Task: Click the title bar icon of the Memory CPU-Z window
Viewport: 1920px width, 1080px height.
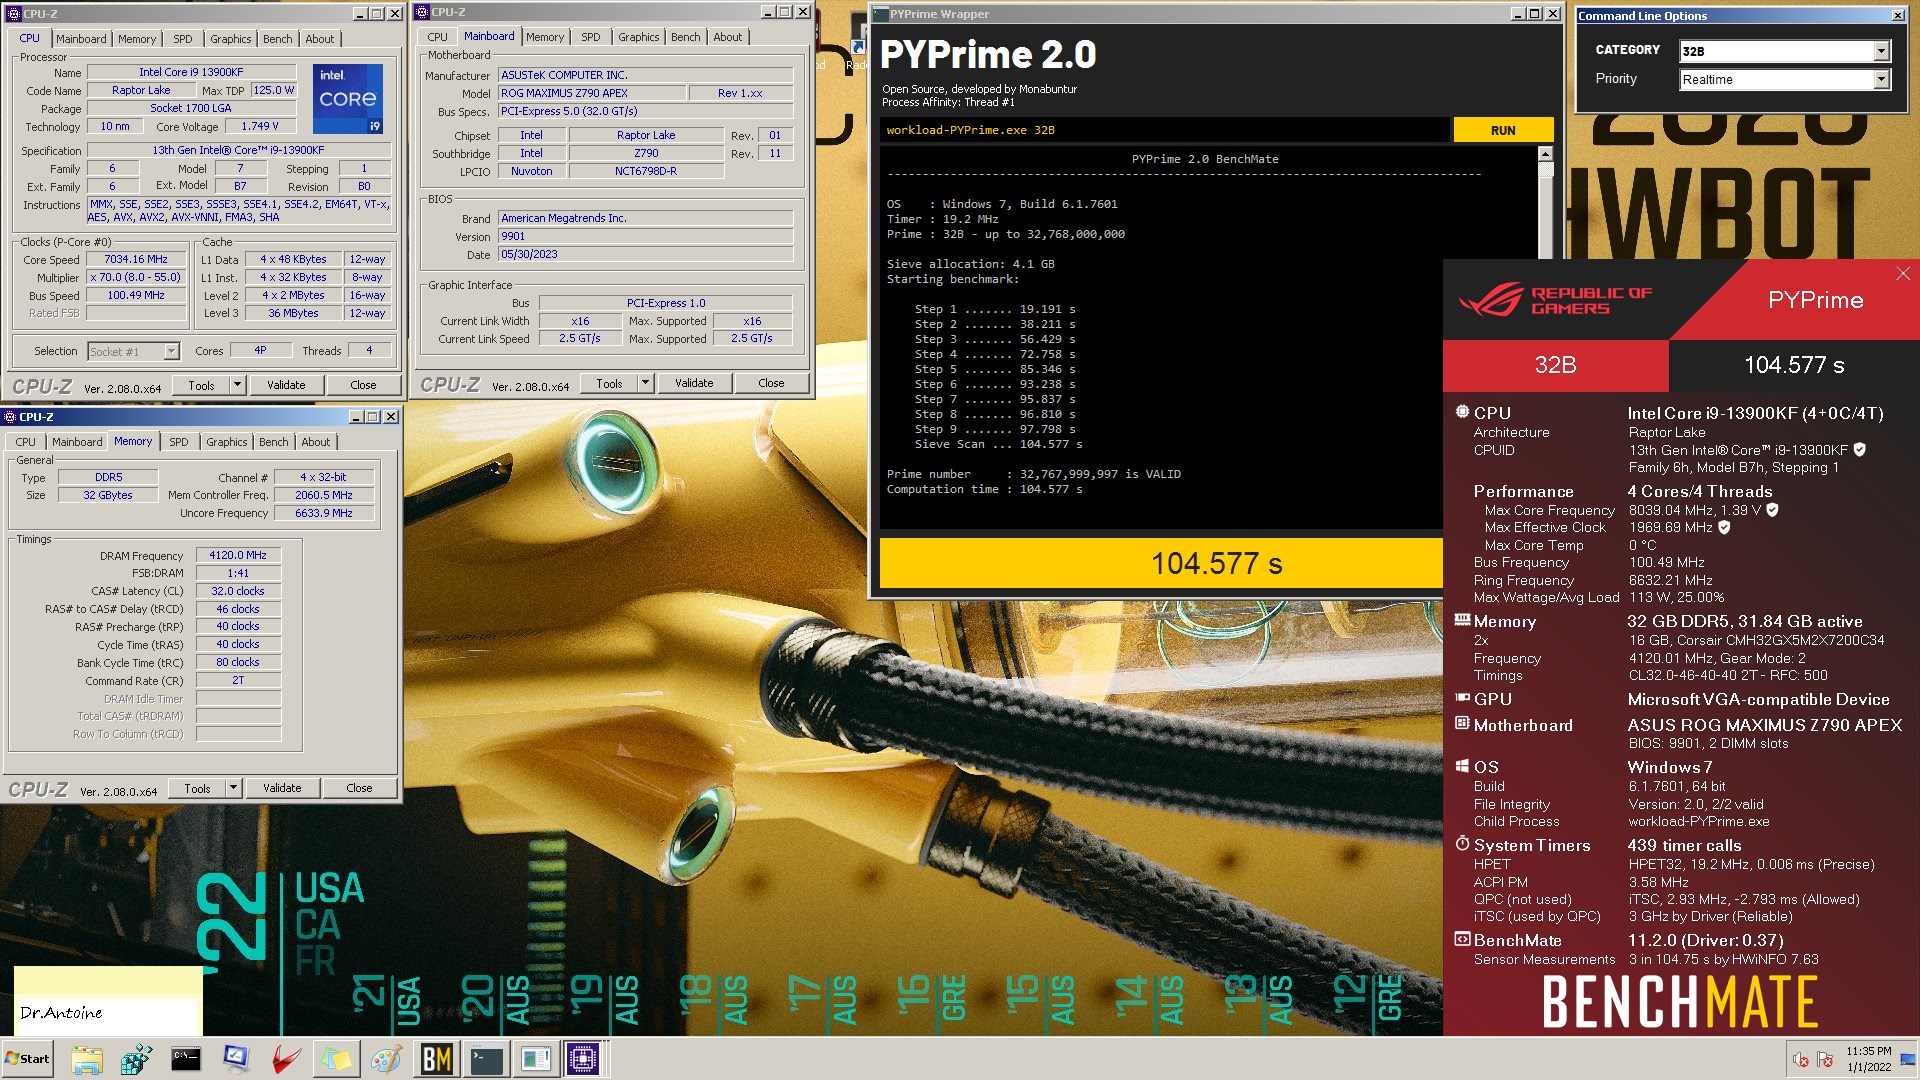Action: 10,417
